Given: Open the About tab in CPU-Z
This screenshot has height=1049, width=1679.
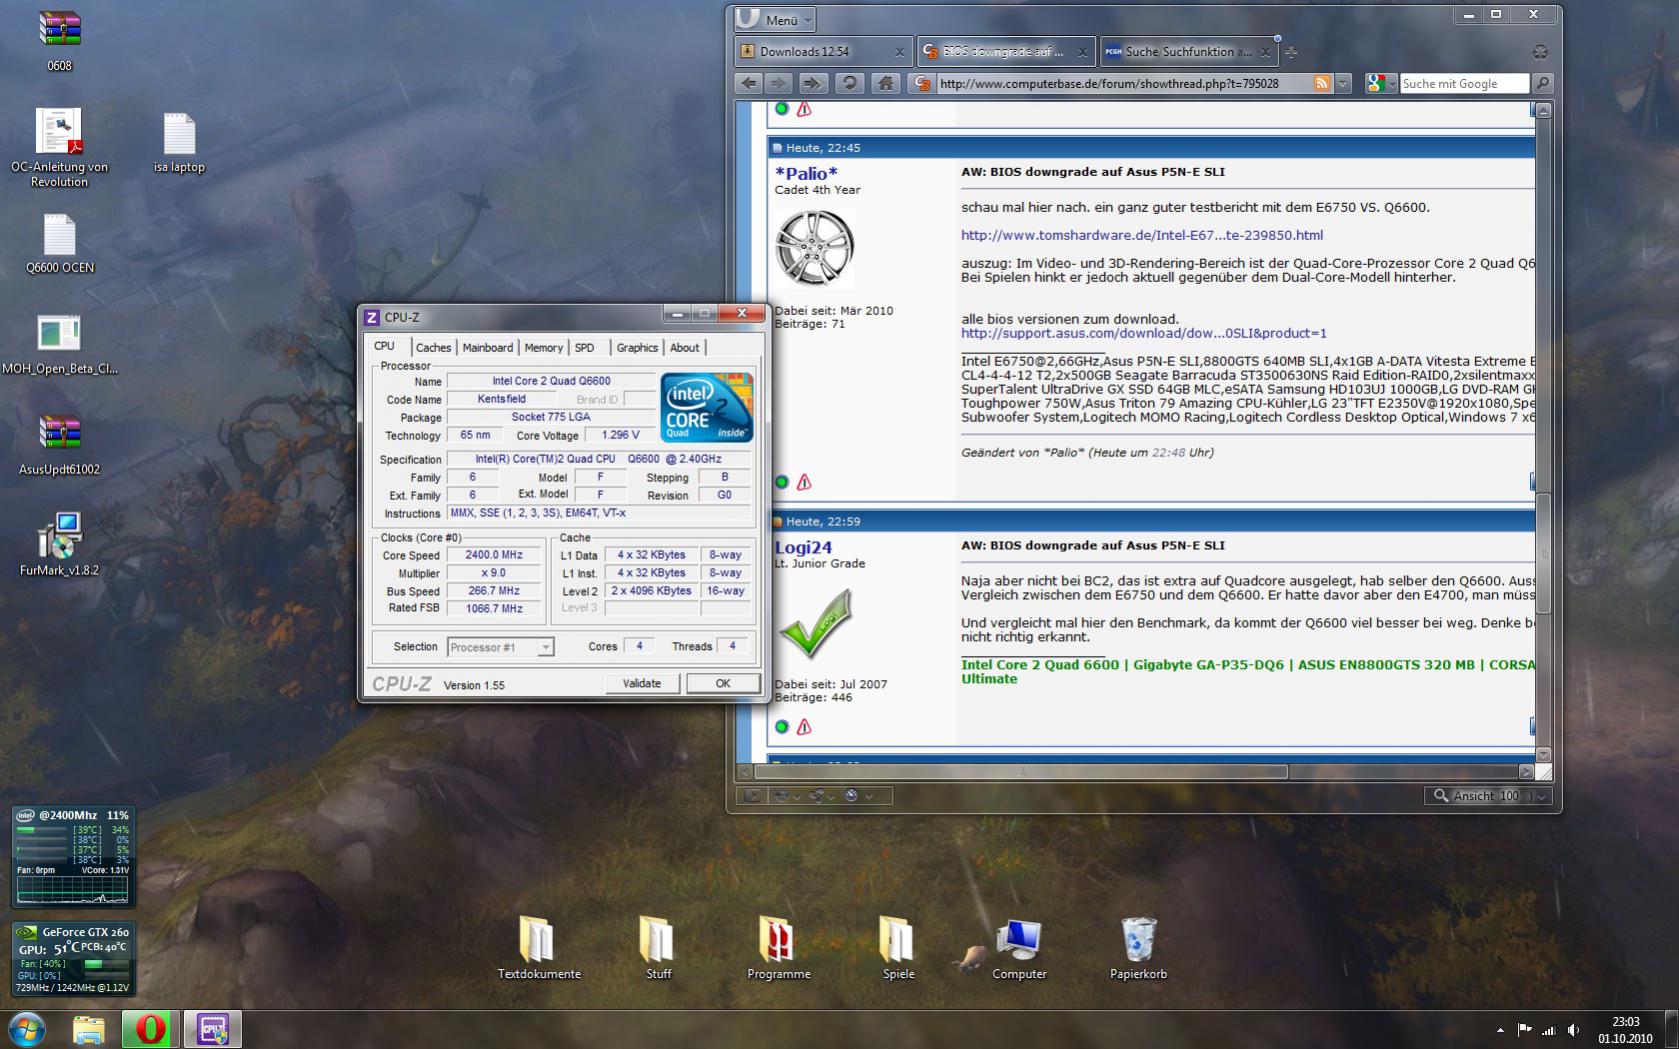Looking at the screenshot, I should [x=685, y=348].
